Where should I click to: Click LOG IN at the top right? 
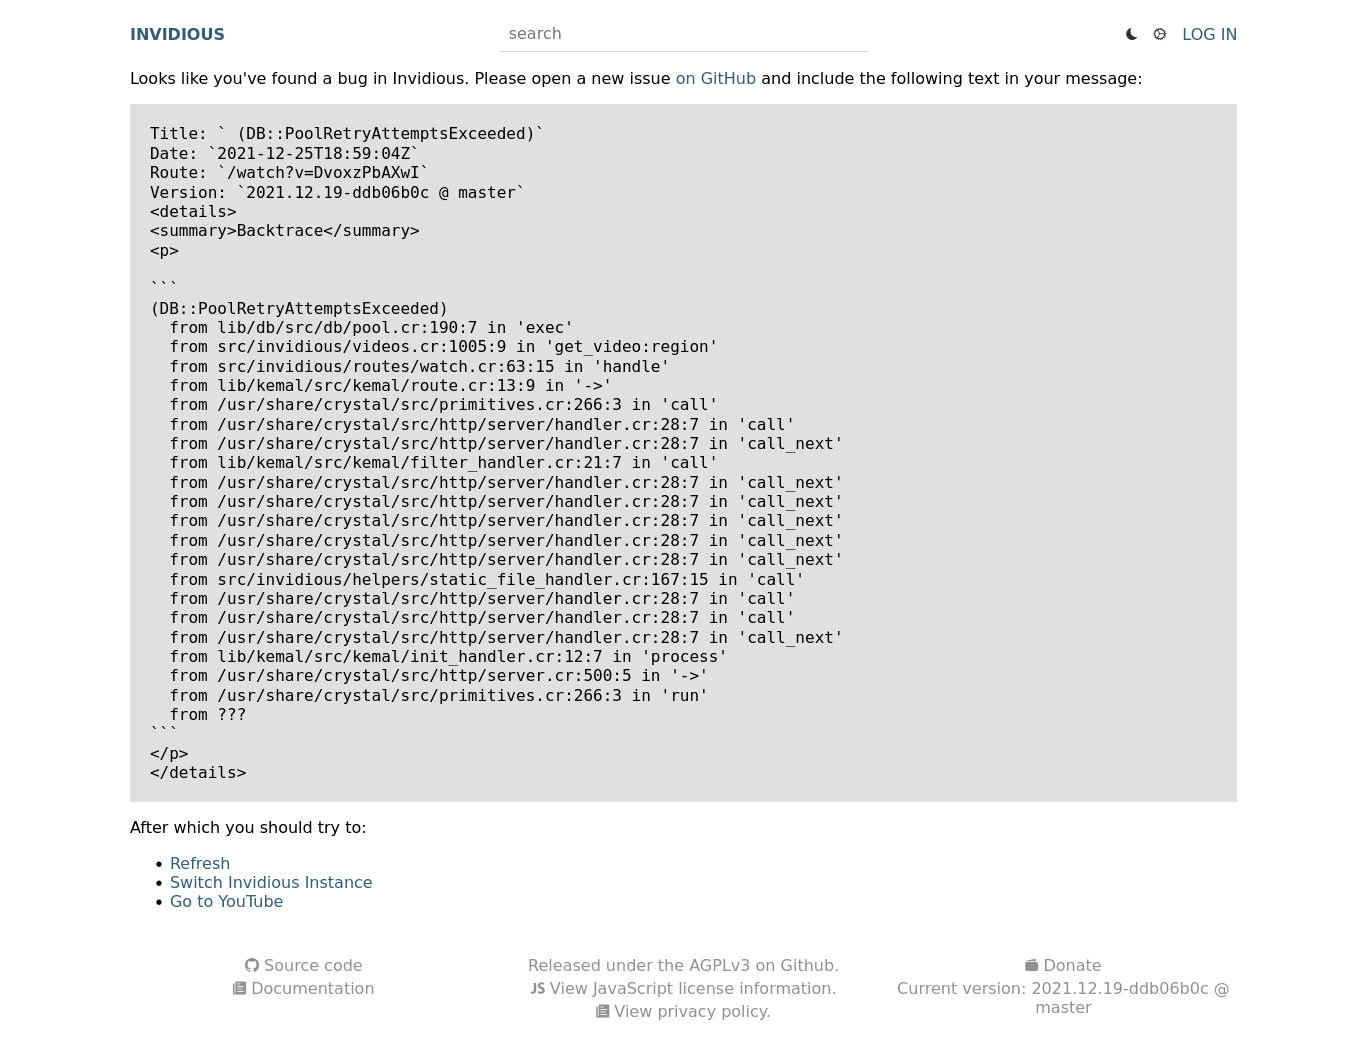tap(1209, 34)
